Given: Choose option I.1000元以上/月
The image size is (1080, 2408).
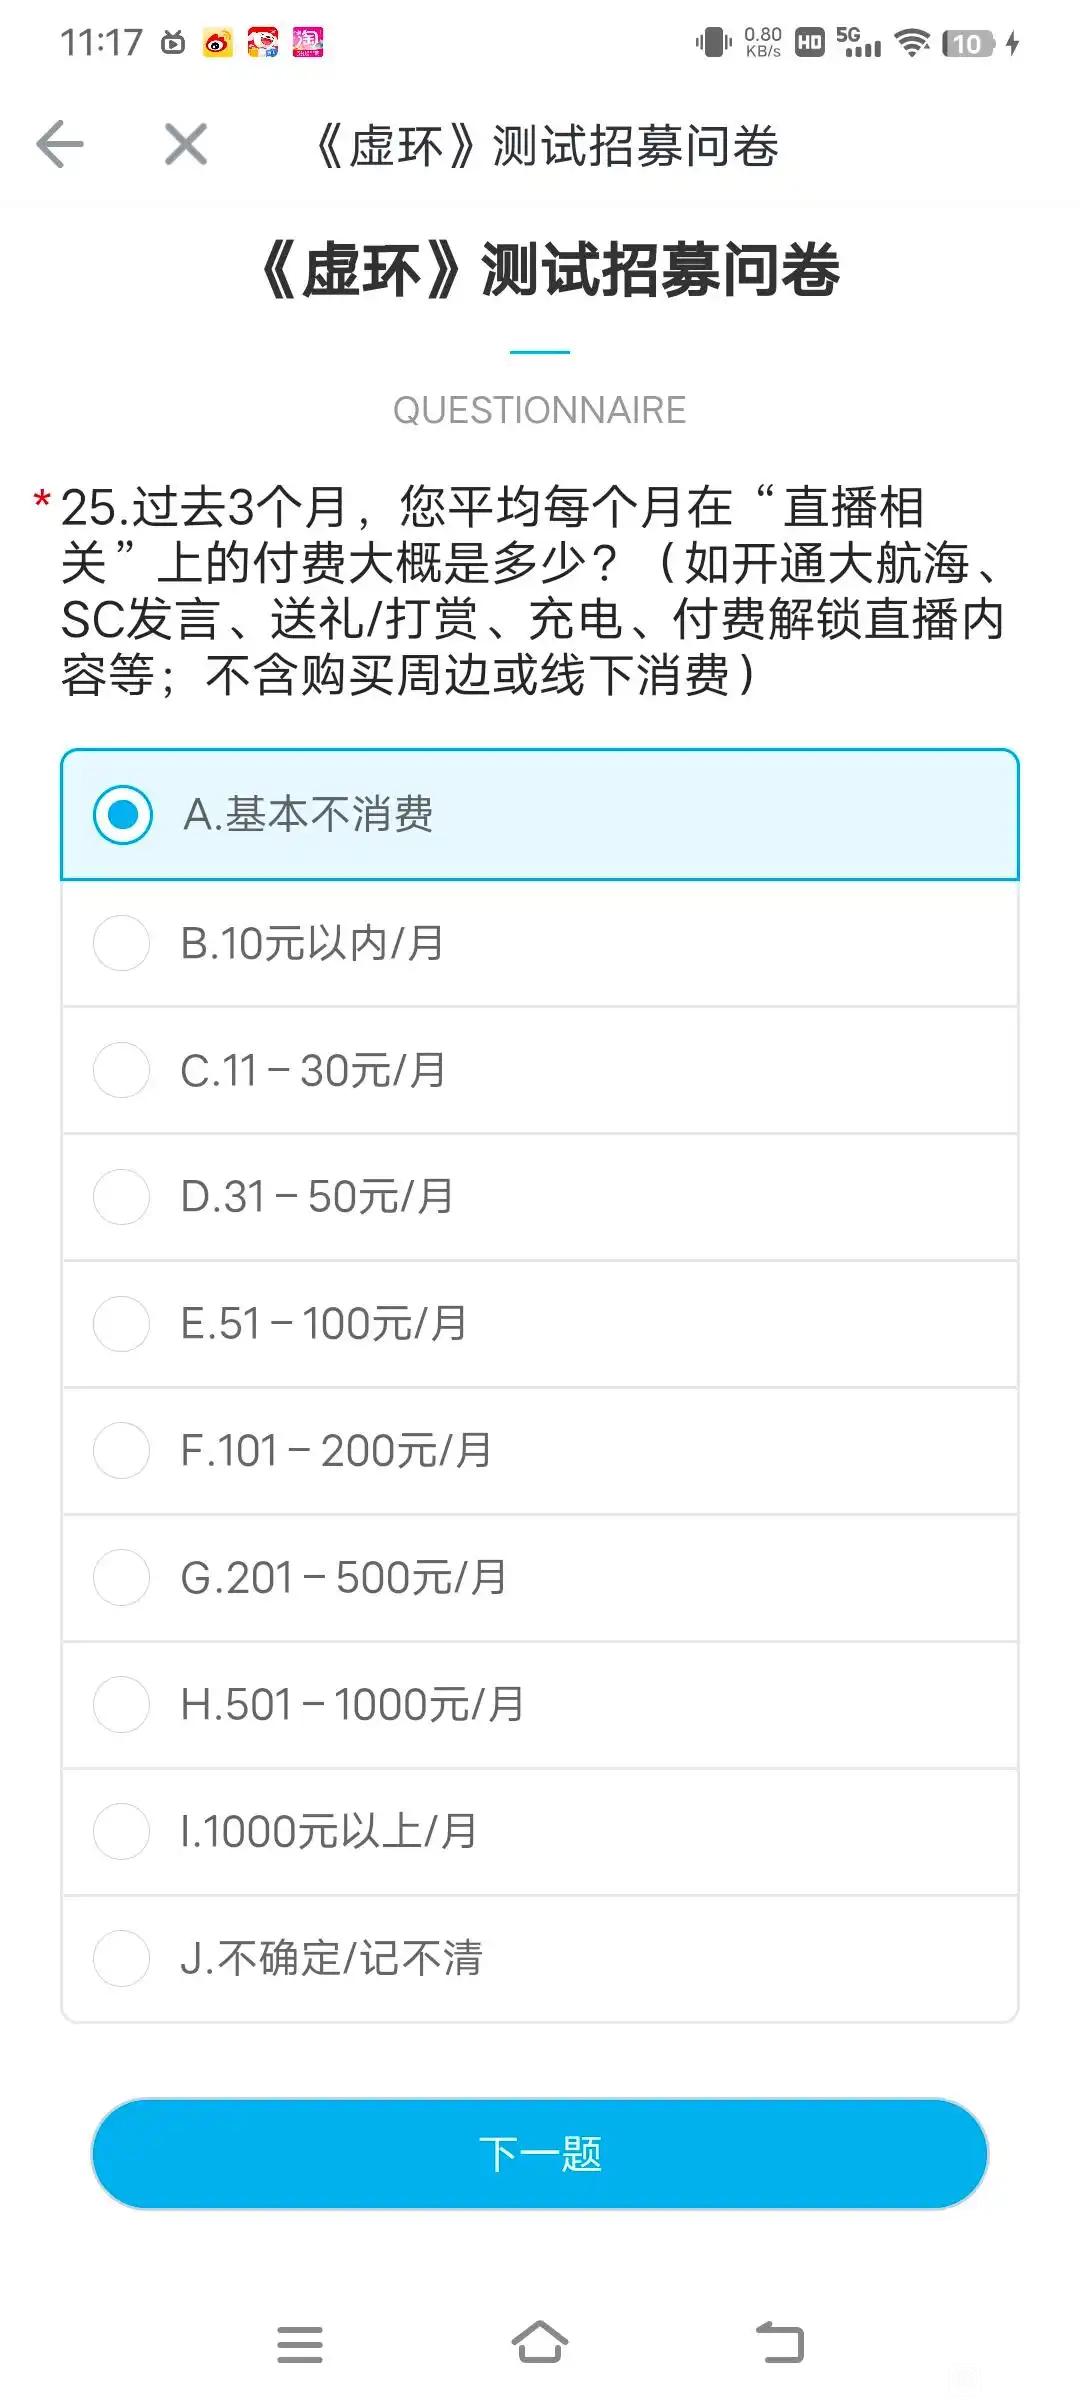Looking at the screenshot, I should click(122, 1831).
